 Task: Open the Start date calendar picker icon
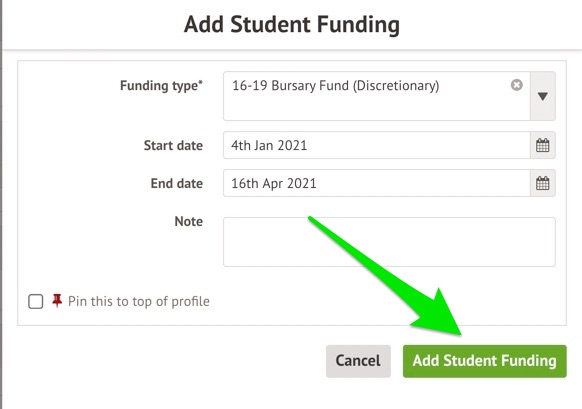click(543, 145)
